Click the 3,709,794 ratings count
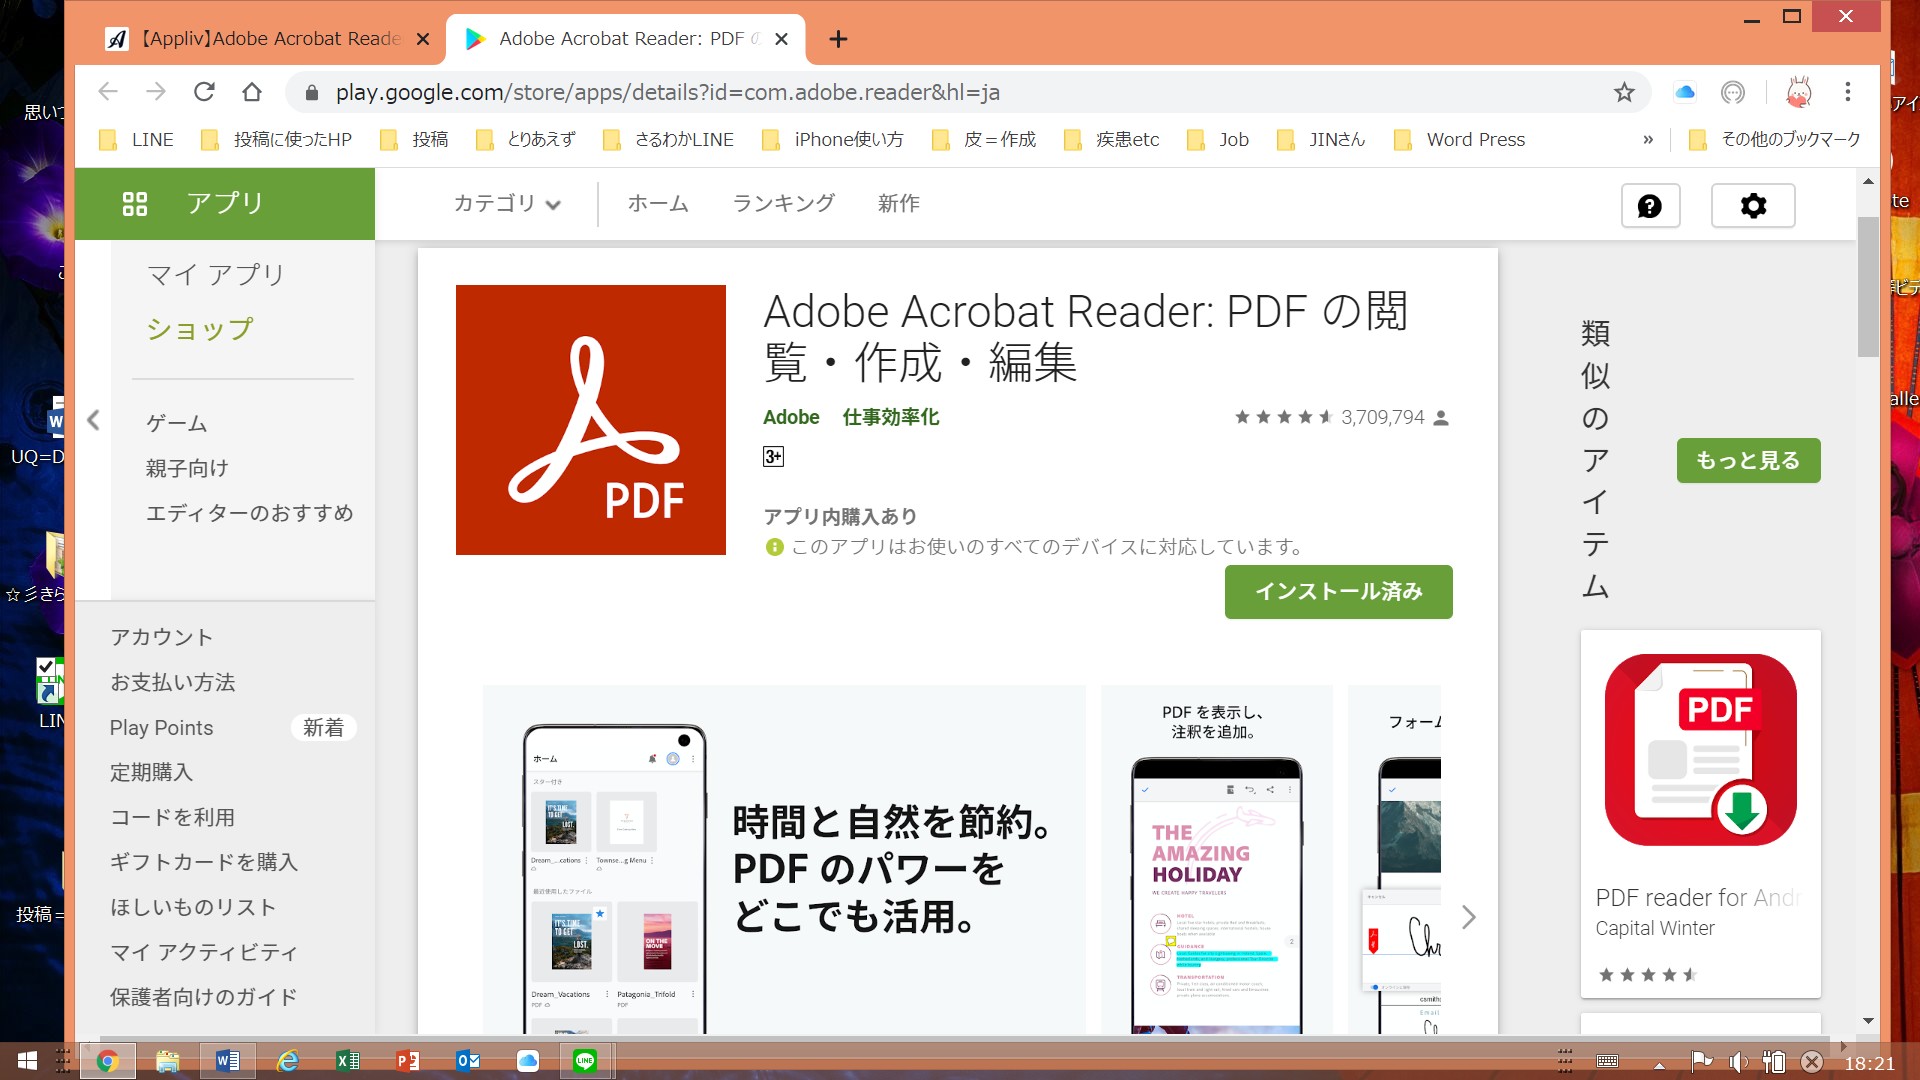The height and width of the screenshot is (1080, 1920). [1382, 418]
